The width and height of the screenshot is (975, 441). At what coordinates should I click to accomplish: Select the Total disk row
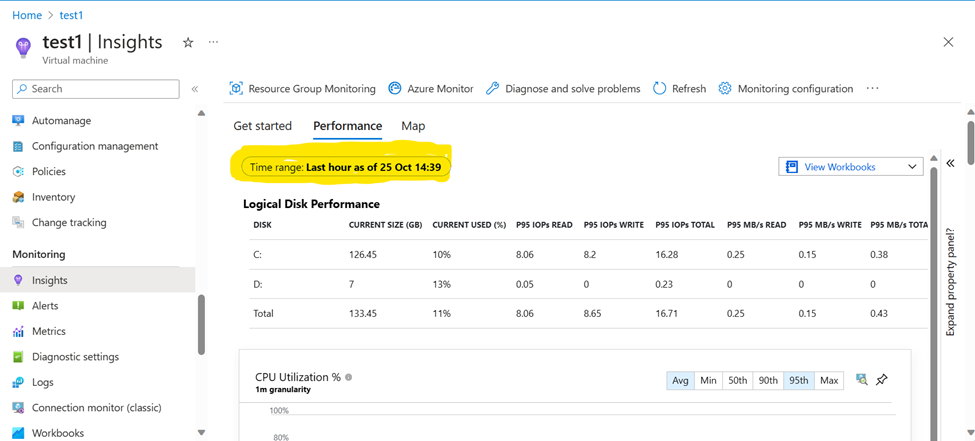pyautogui.click(x=588, y=313)
